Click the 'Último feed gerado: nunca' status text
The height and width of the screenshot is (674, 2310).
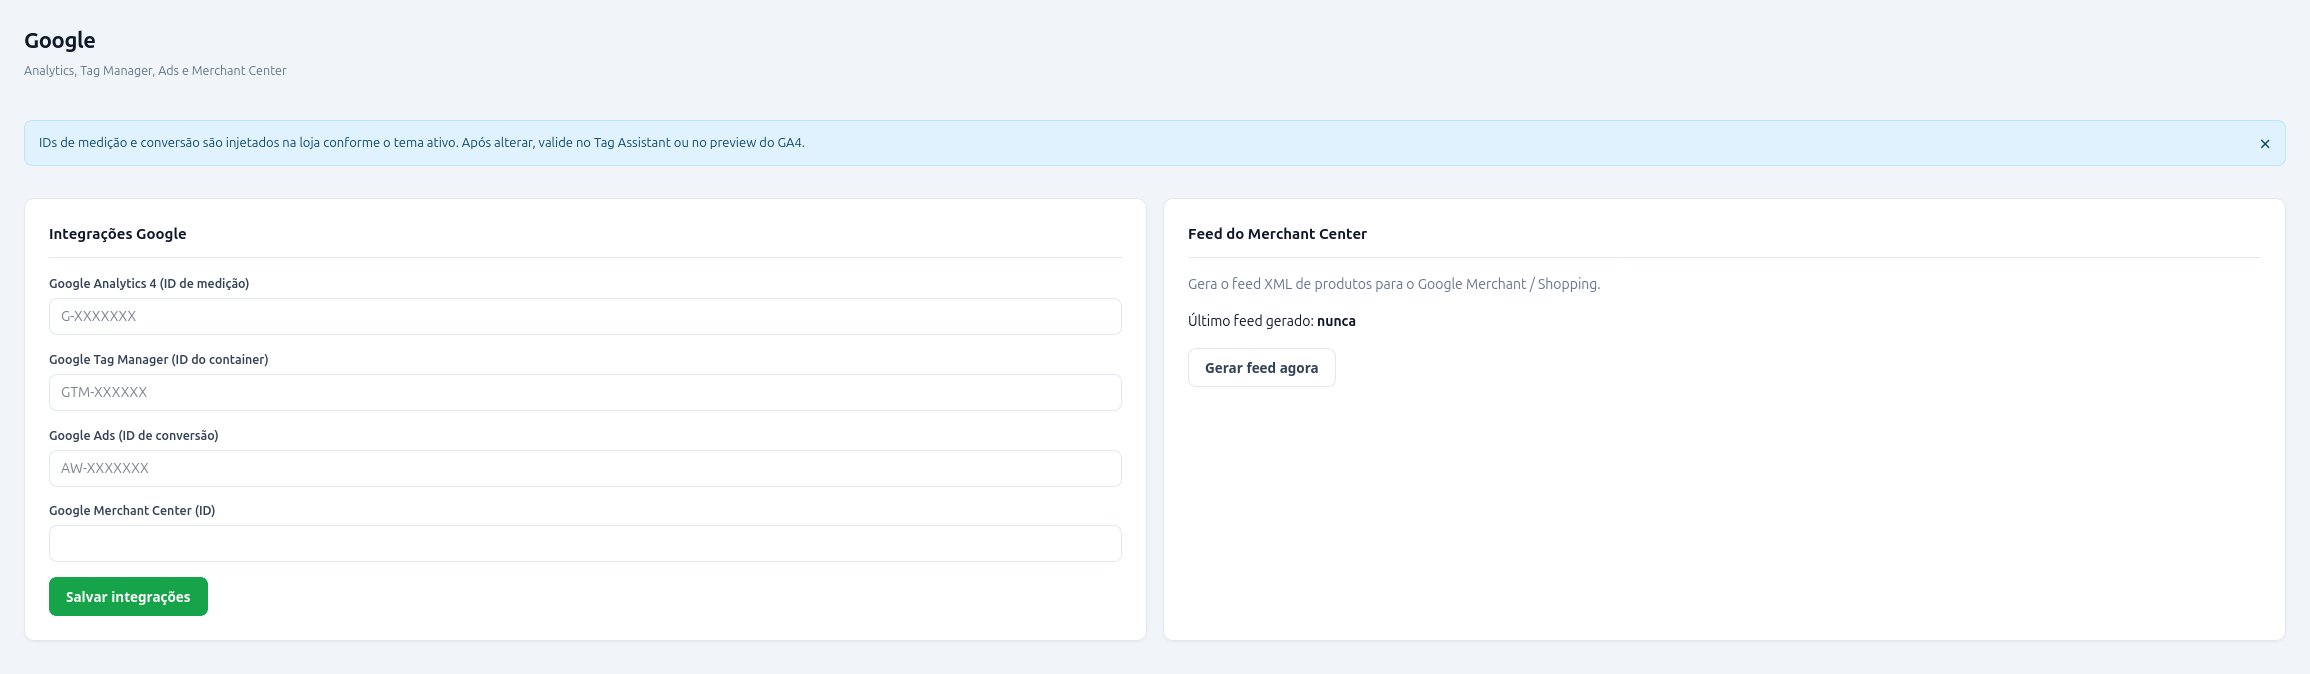[x=1272, y=321]
